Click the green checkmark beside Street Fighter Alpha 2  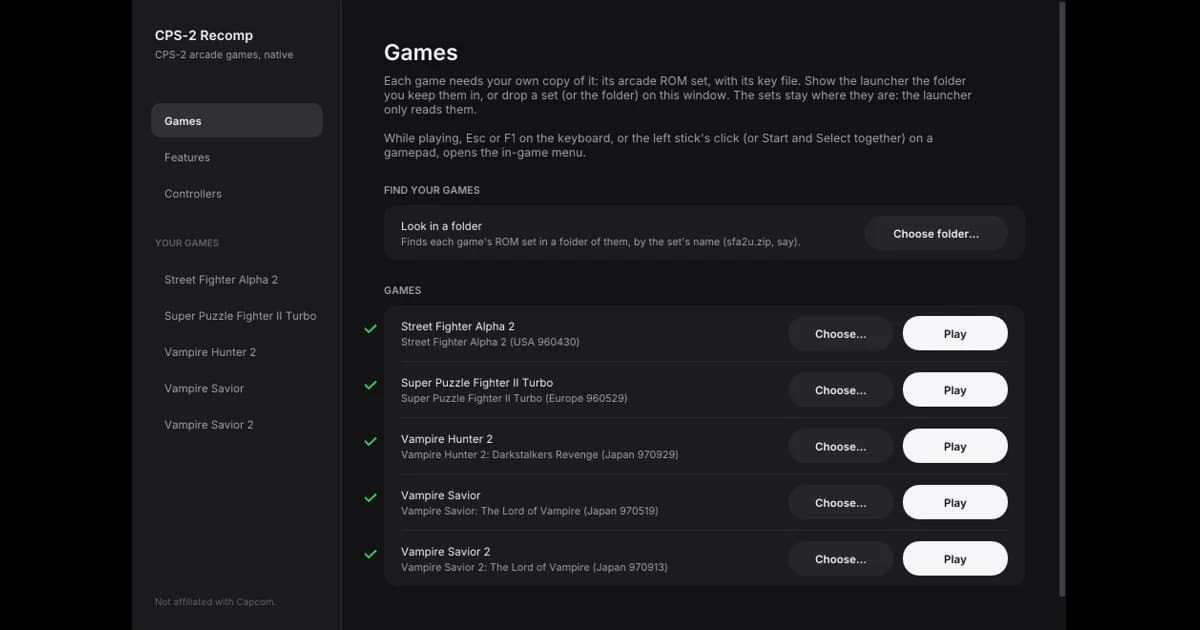pos(370,329)
